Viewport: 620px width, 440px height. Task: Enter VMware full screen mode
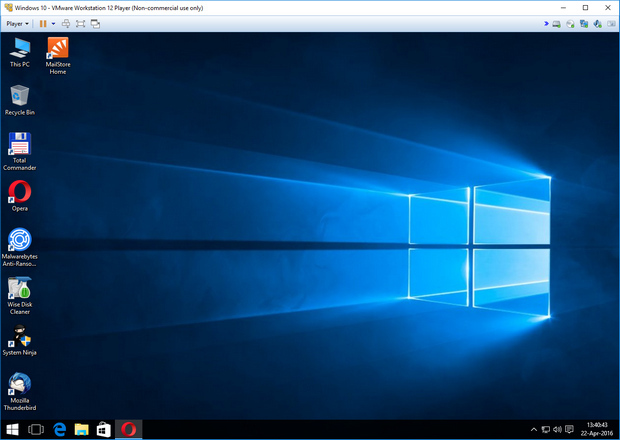(x=81, y=24)
